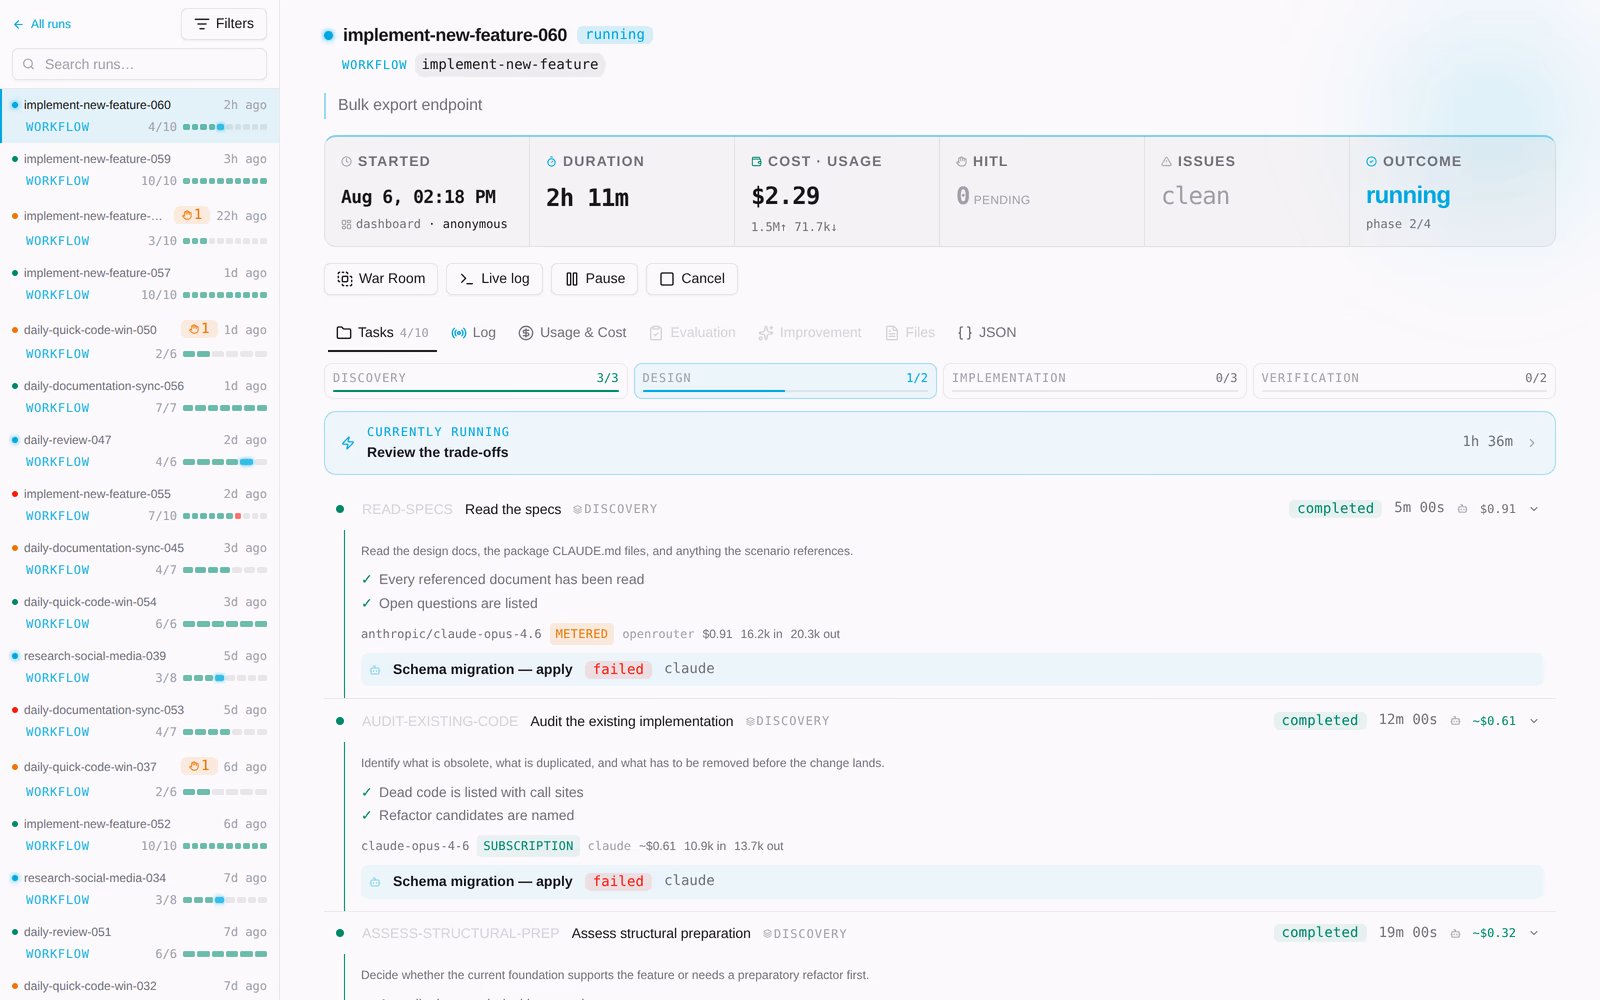
Task: Click HITL badge on 22h ago run
Action: [192, 215]
